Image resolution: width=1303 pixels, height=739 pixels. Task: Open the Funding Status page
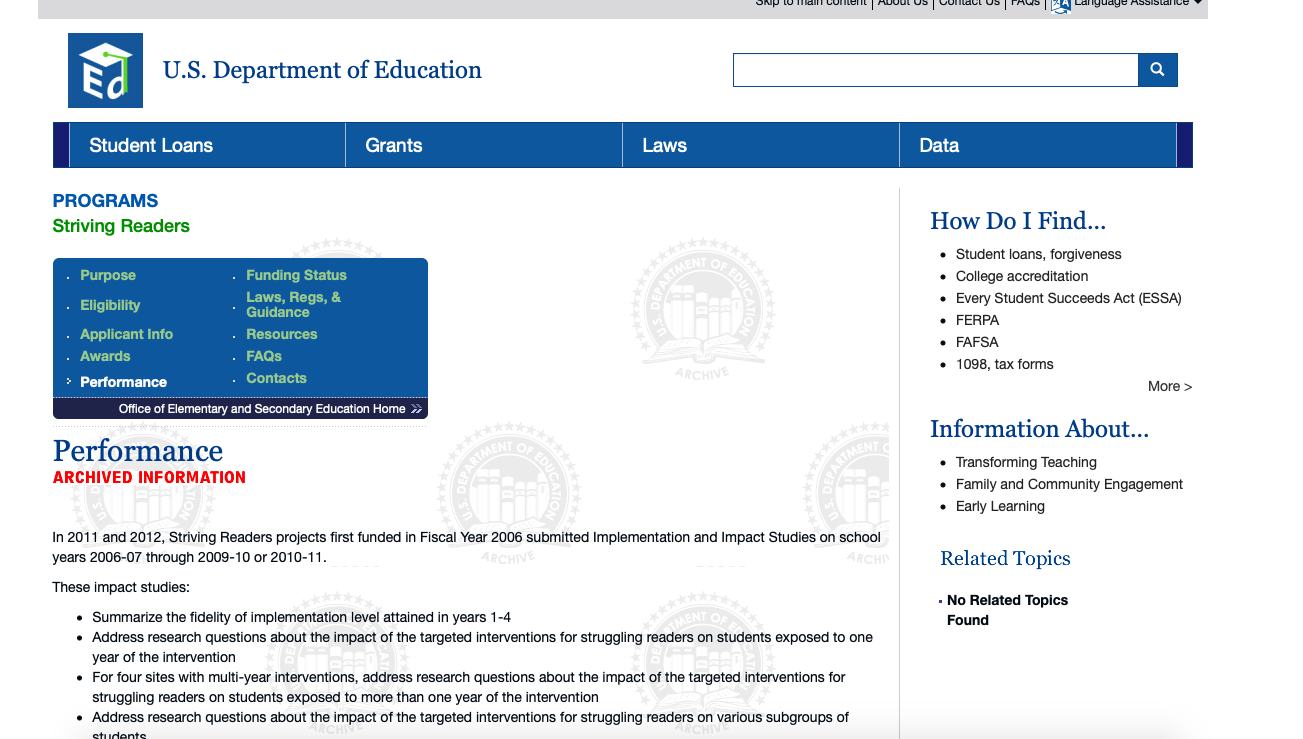[x=297, y=275]
